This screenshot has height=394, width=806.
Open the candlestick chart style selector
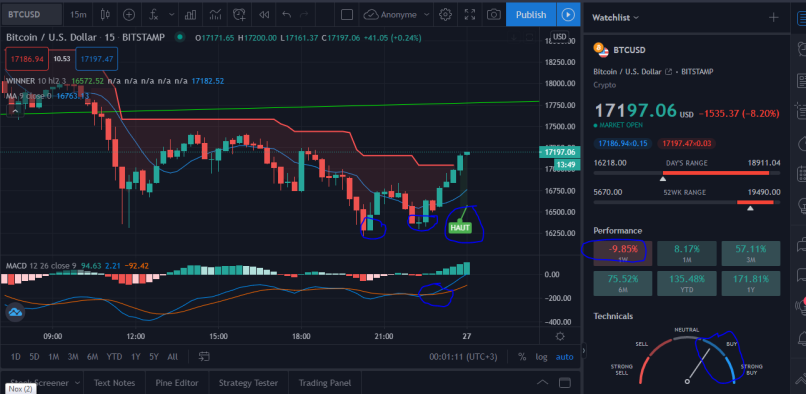(x=105, y=14)
